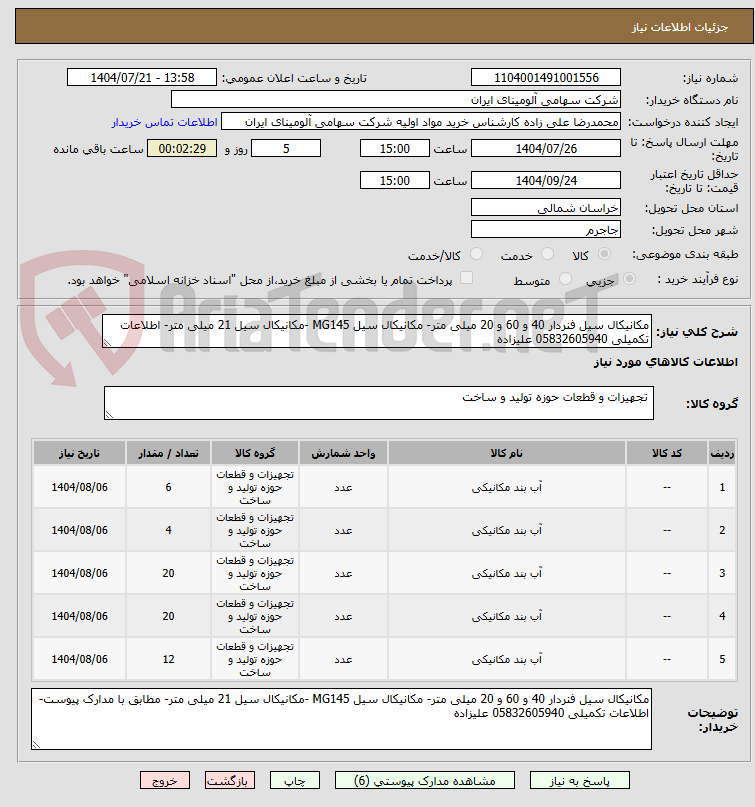Image resolution: width=755 pixels, height=807 pixels.
Task: Click the row number 5 cell
Action: [722, 659]
